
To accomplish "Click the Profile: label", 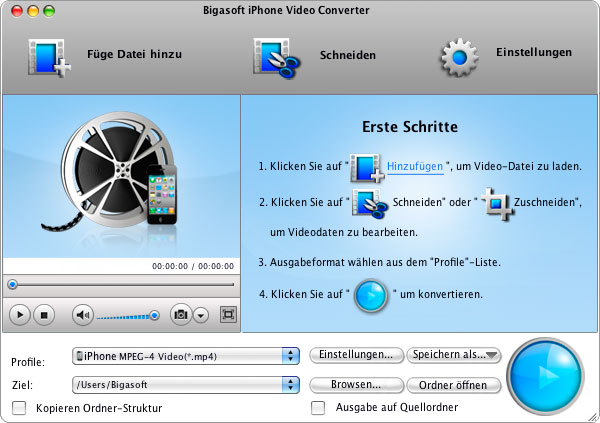I will pyautogui.click(x=28, y=362).
